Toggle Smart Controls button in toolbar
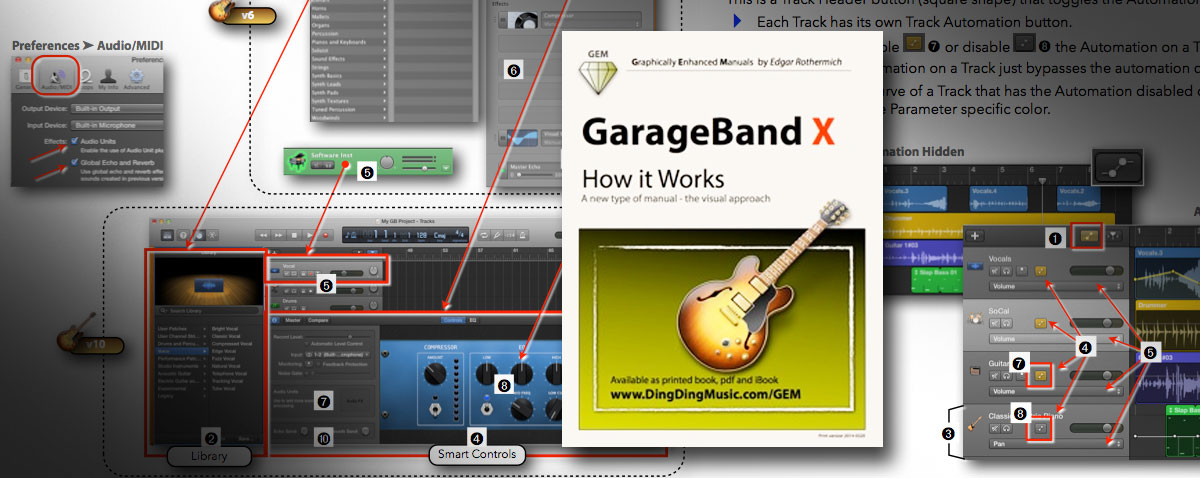 coord(199,235)
